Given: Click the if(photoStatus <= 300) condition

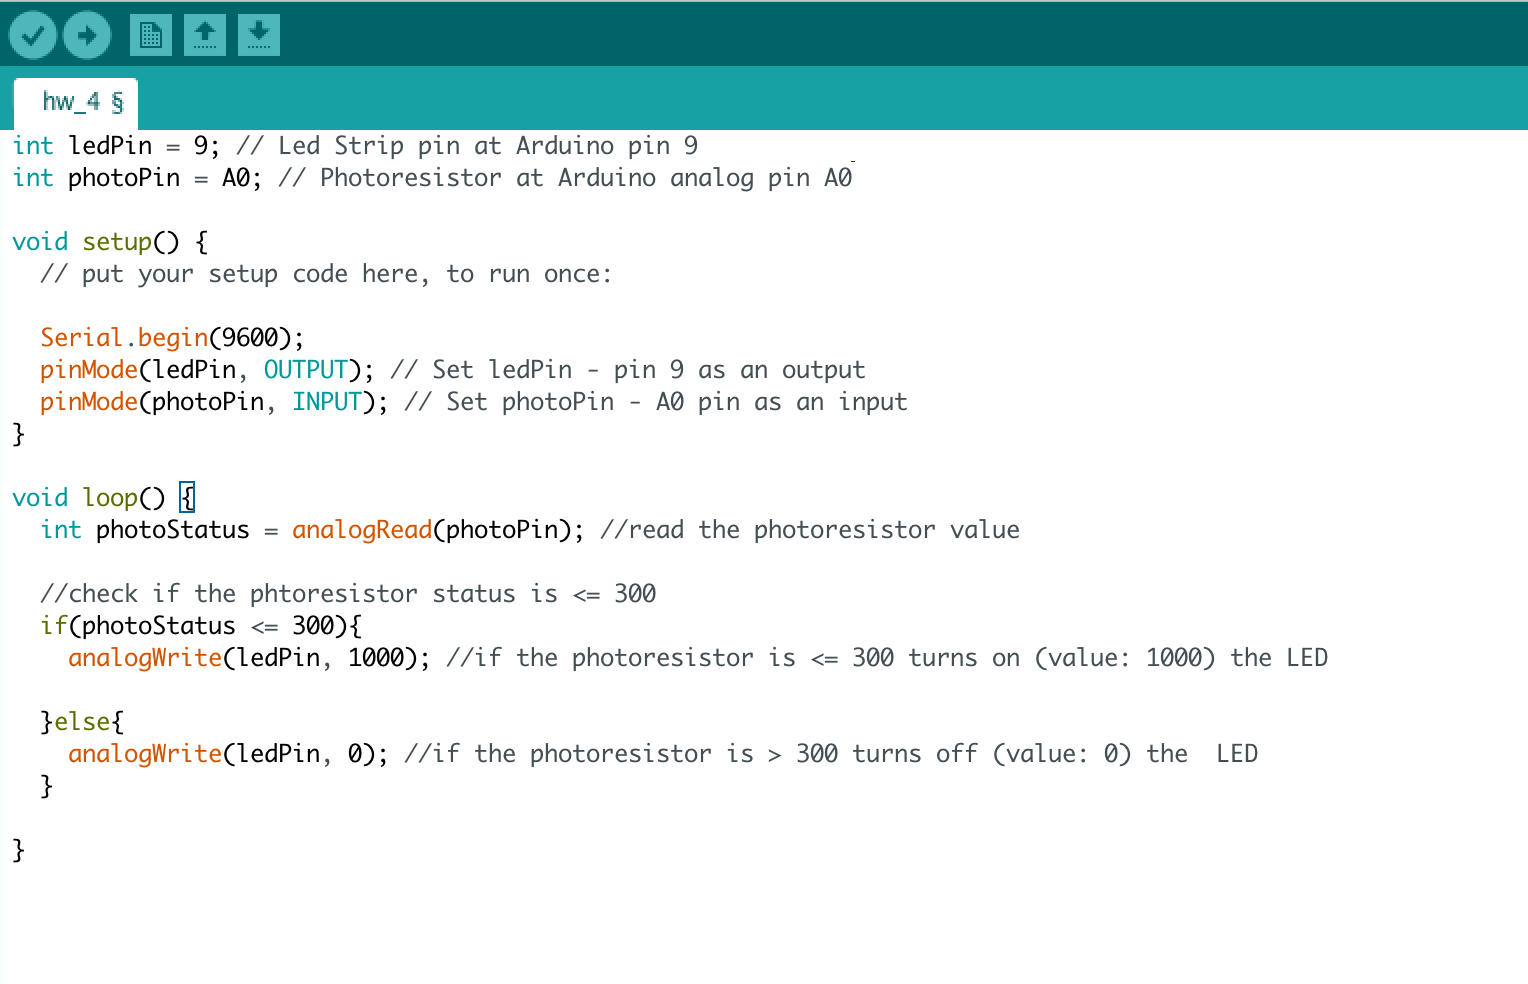Looking at the screenshot, I should [200, 626].
